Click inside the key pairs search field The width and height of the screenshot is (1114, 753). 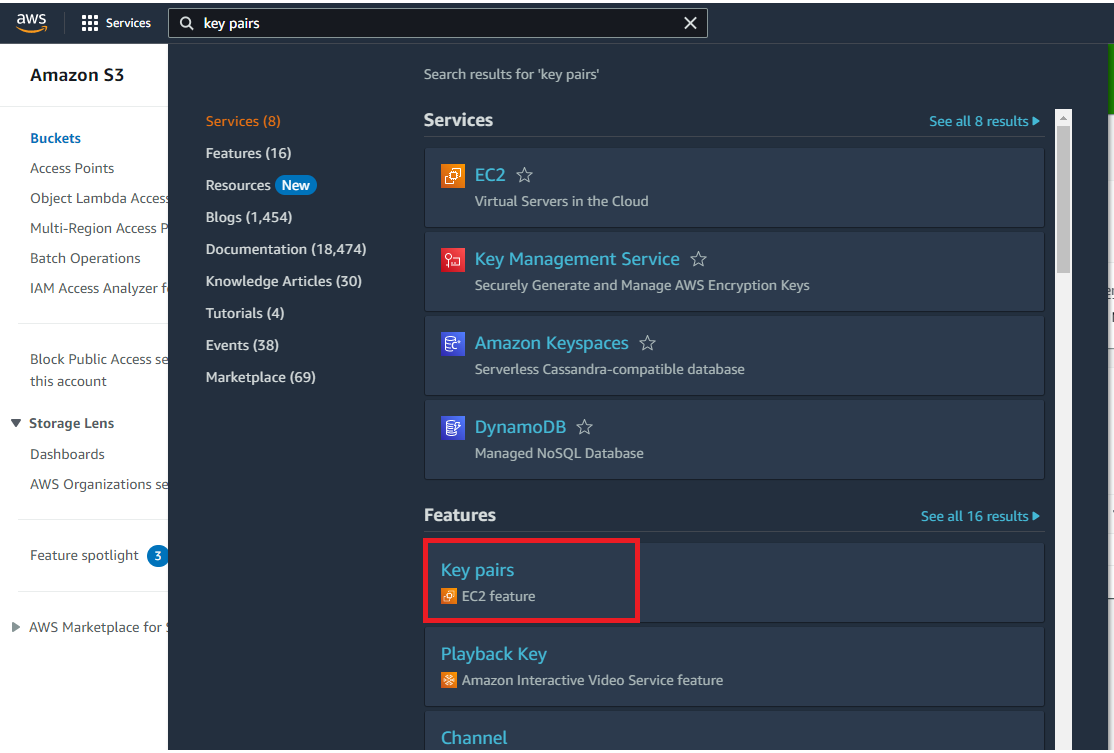click(x=438, y=23)
